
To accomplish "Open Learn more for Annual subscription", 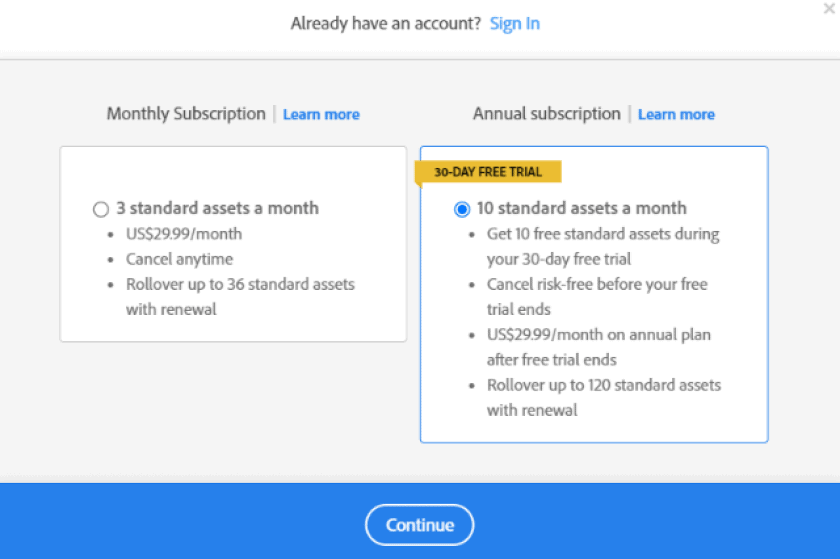I will pos(676,115).
